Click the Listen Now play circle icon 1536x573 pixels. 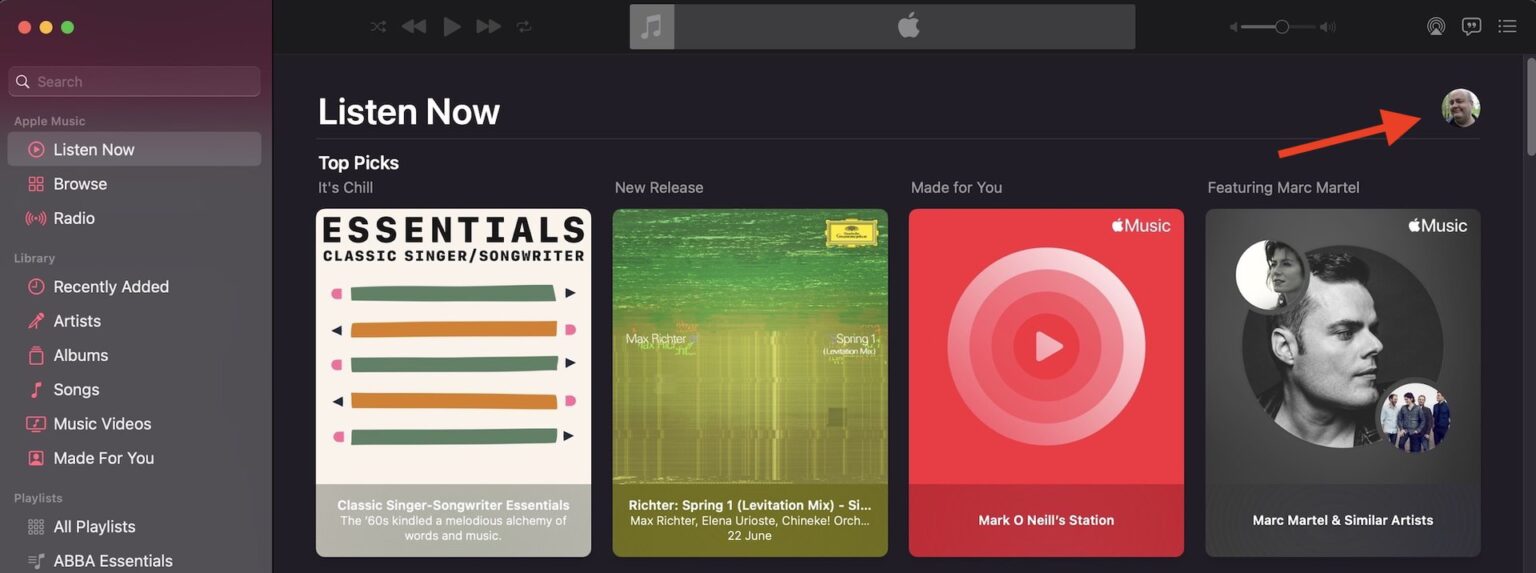pyautogui.click(x=36, y=149)
